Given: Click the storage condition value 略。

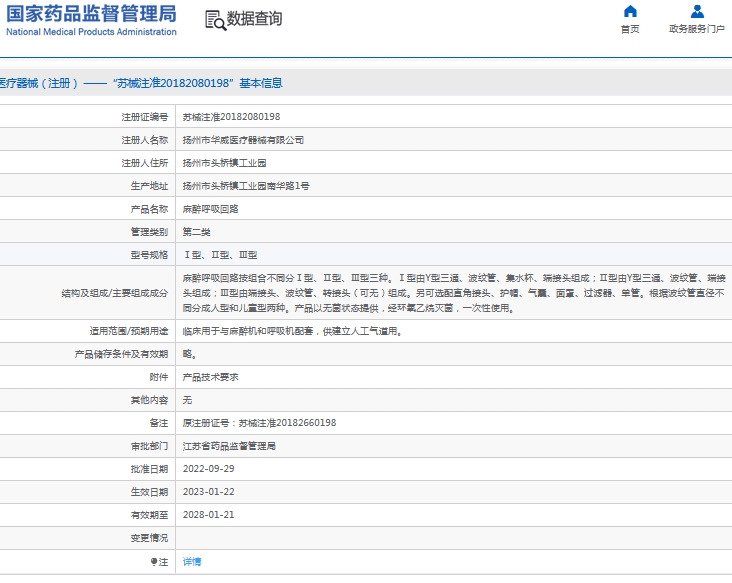Looking at the screenshot, I should coord(190,354).
